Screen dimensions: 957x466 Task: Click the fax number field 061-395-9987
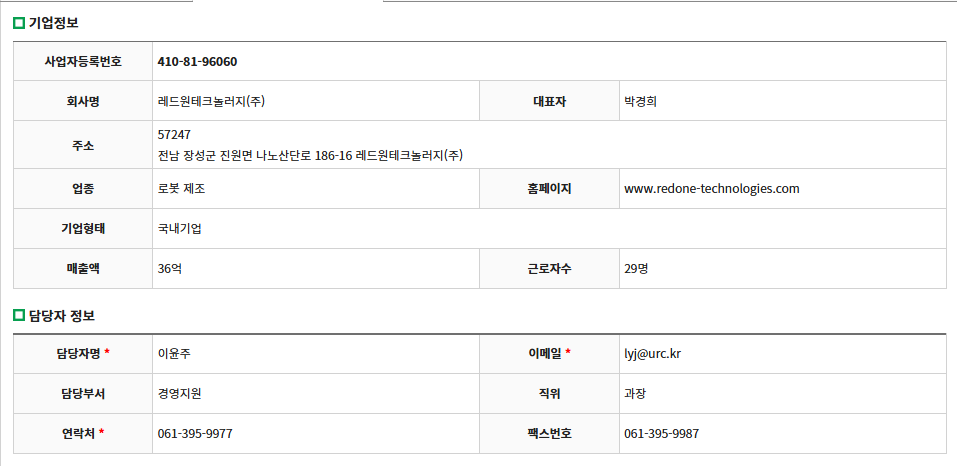tap(661, 434)
